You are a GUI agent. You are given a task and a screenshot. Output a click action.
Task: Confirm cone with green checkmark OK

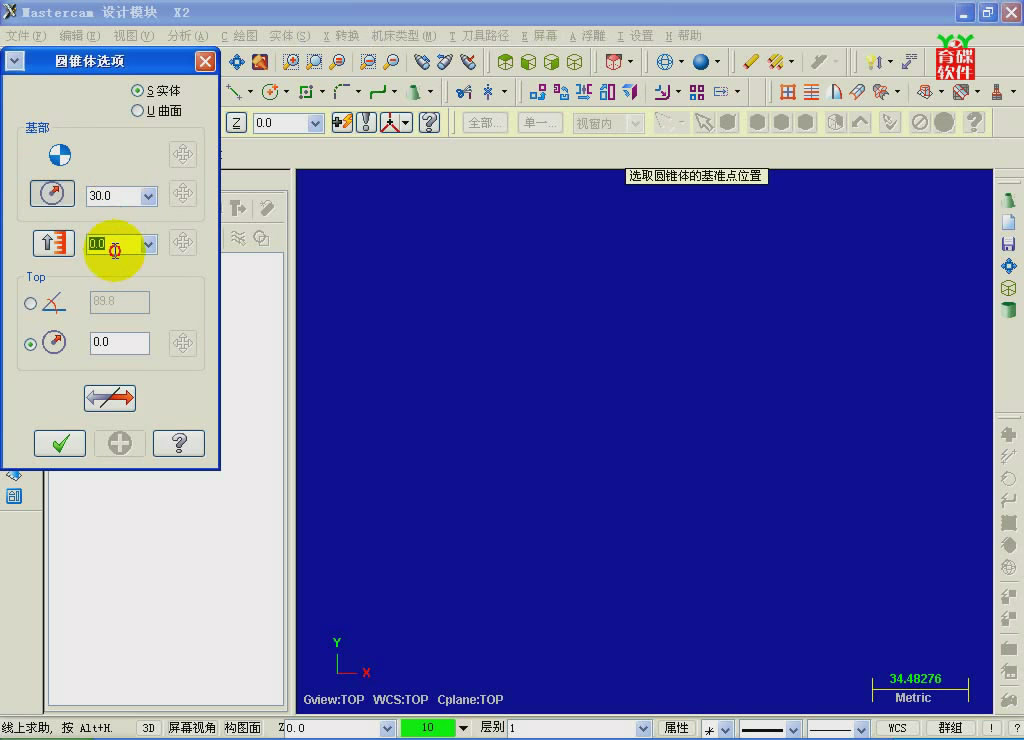(x=59, y=443)
